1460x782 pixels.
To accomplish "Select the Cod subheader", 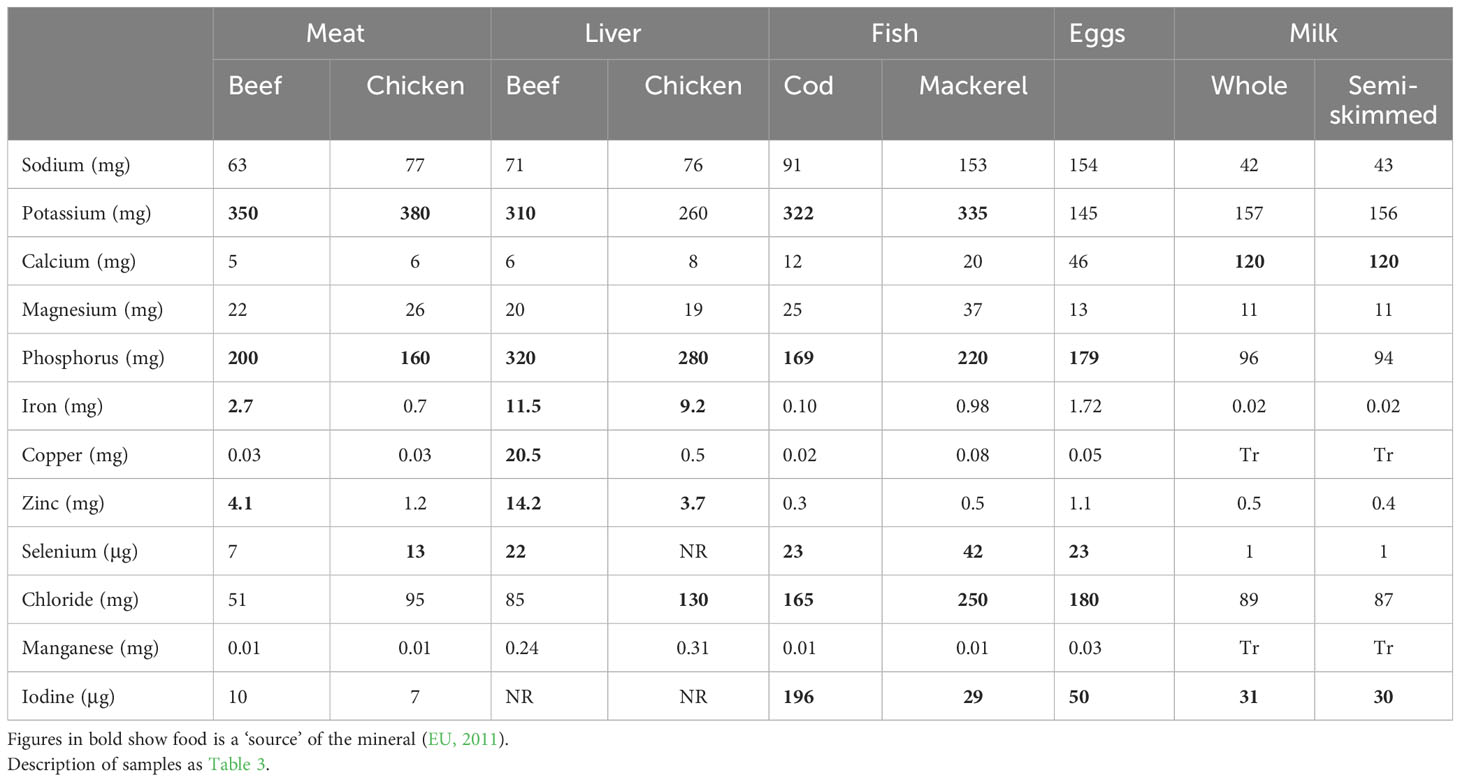I will [x=808, y=86].
